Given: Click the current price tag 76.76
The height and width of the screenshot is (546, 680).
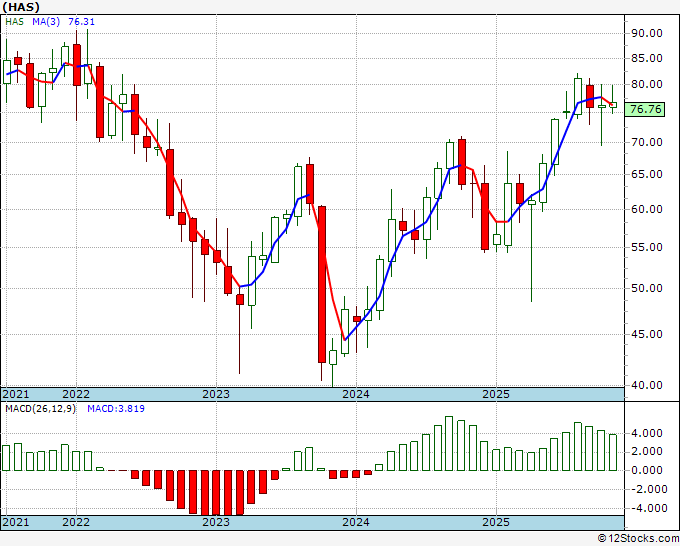Looking at the screenshot, I should tap(646, 109).
